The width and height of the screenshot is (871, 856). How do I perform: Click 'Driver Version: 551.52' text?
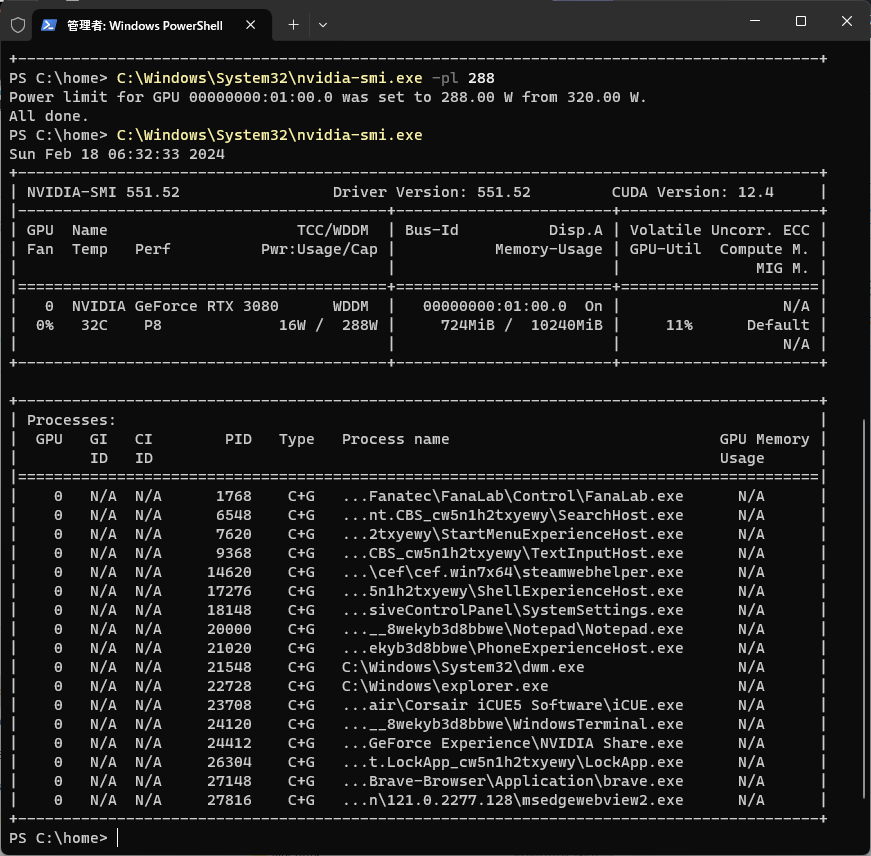point(432,192)
